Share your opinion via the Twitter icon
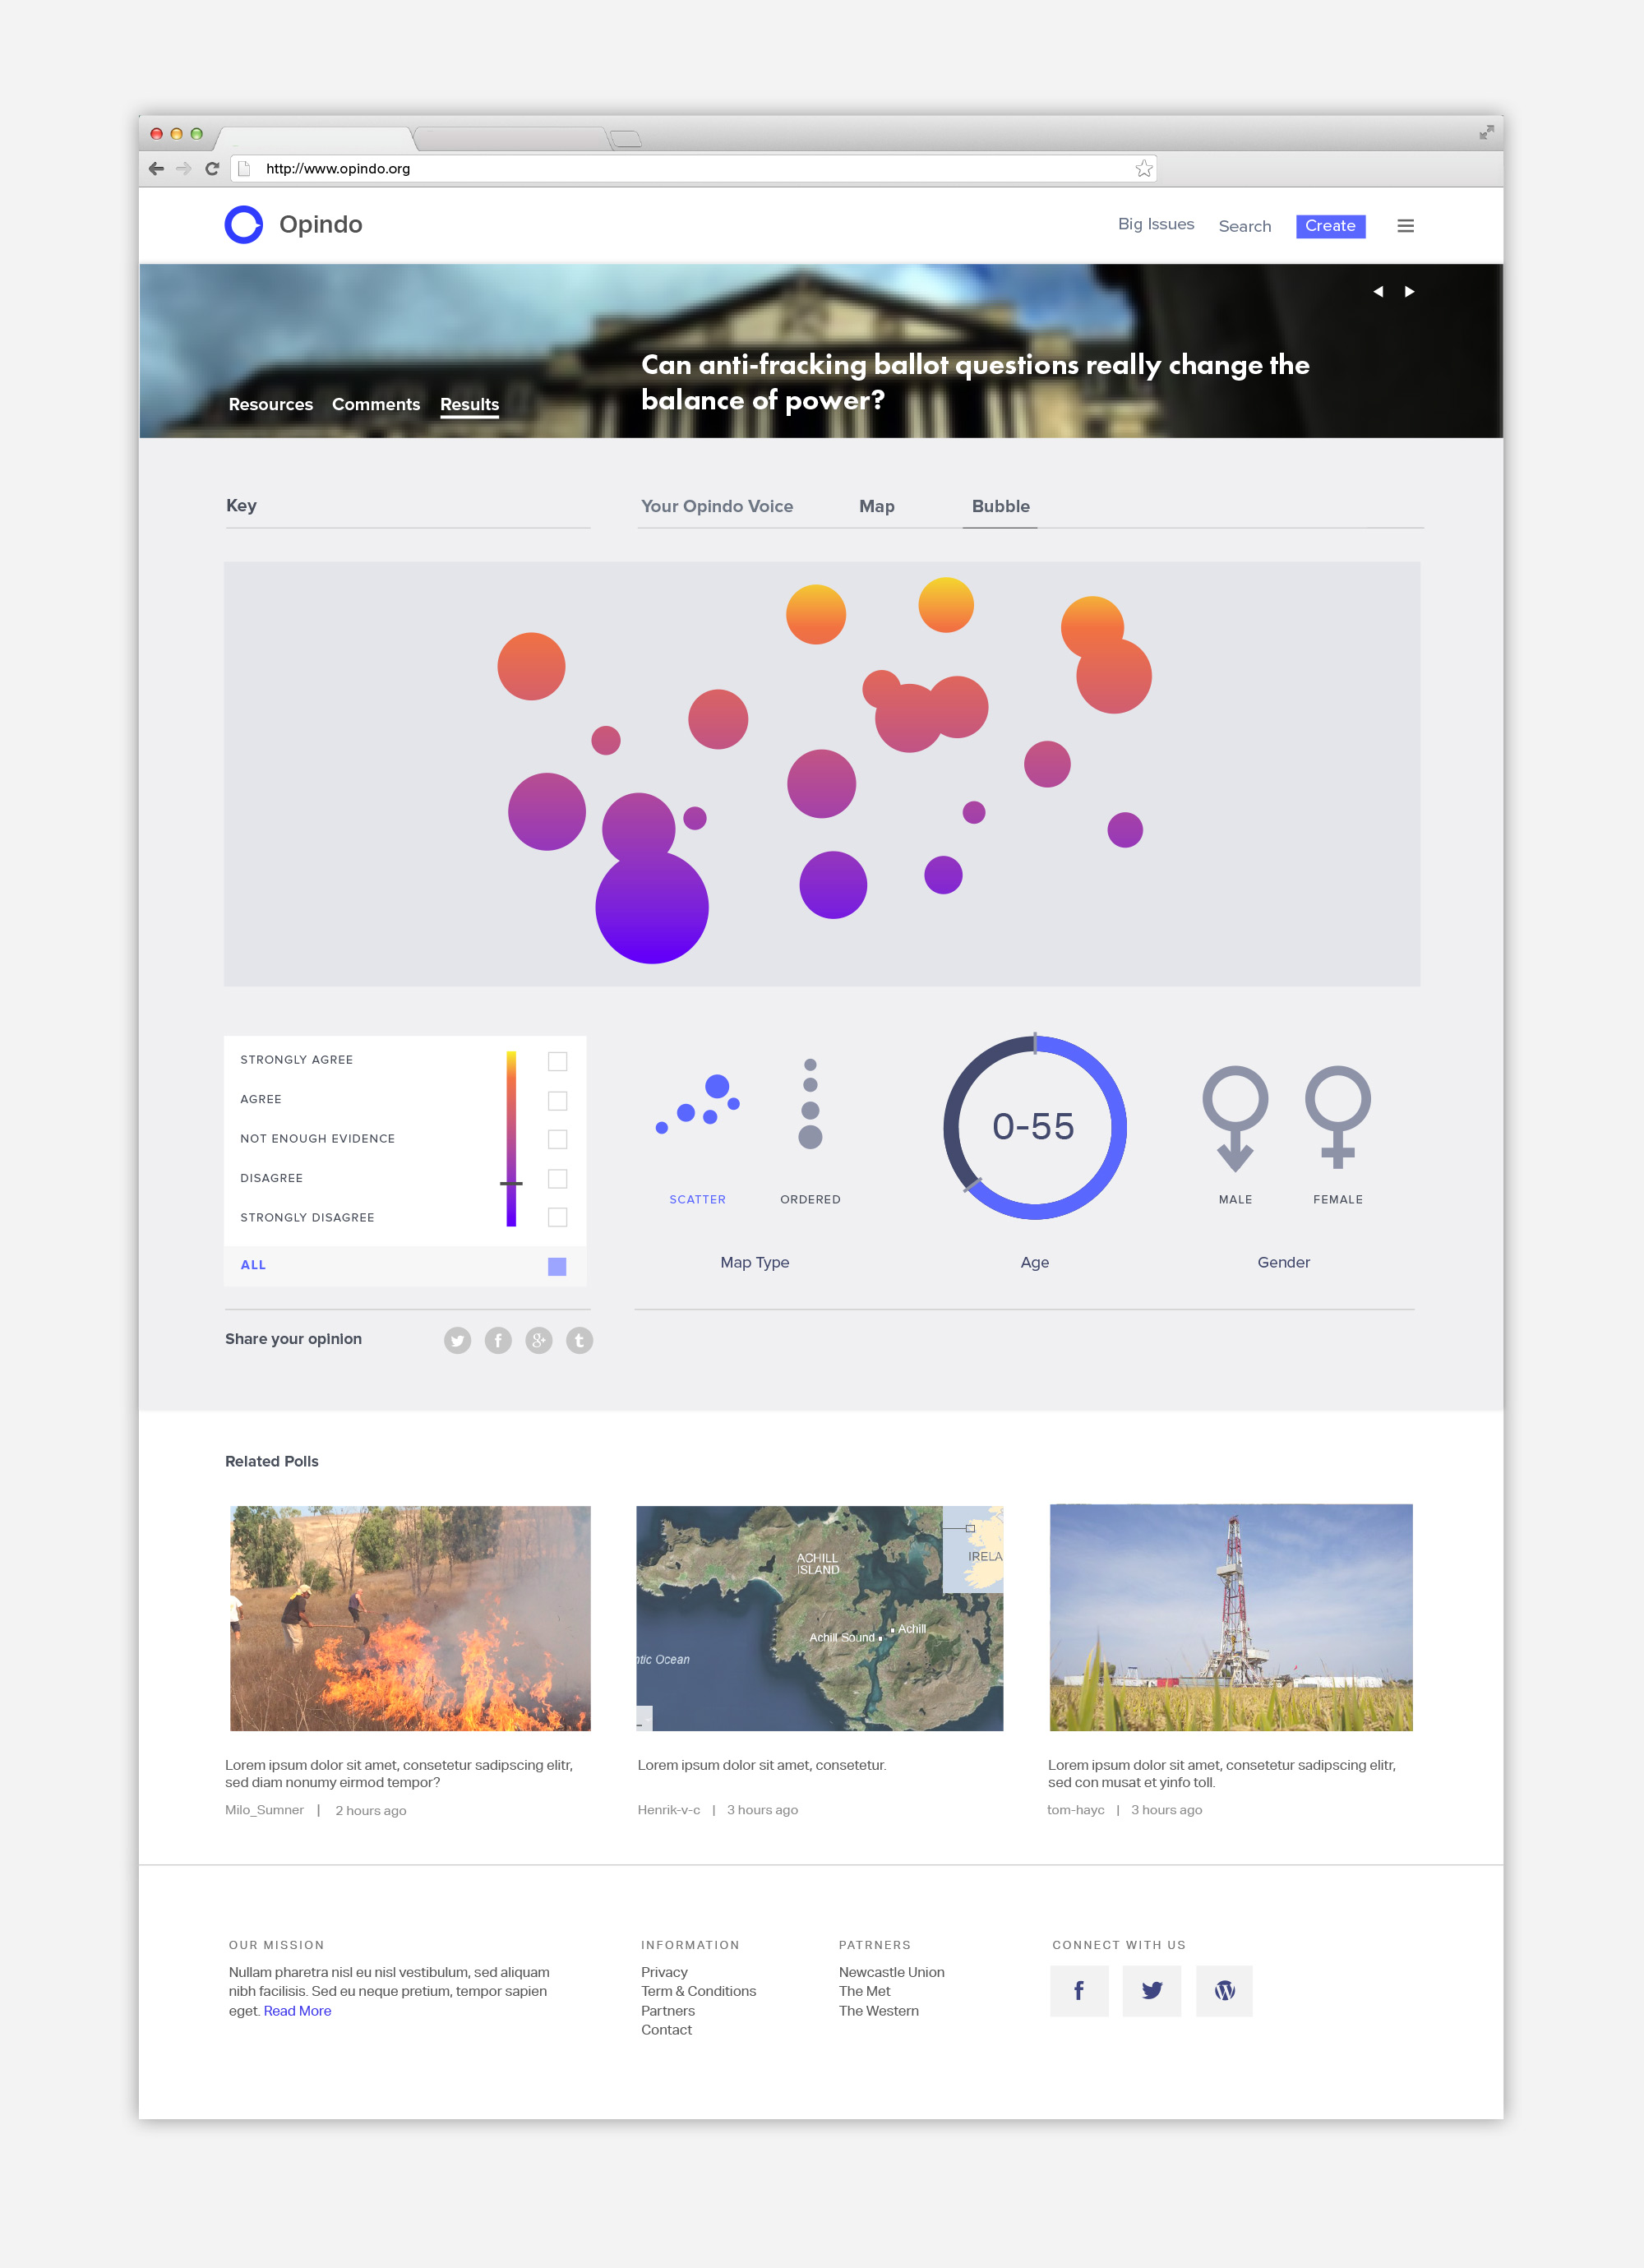The image size is (1644, 2268). 458,1340
